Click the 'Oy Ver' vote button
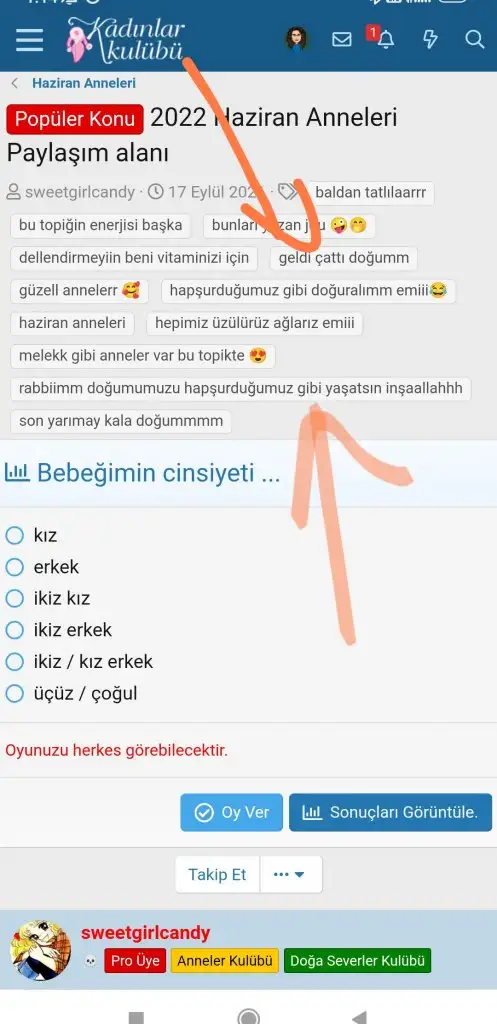497x1024 pixels. (232, 812)
